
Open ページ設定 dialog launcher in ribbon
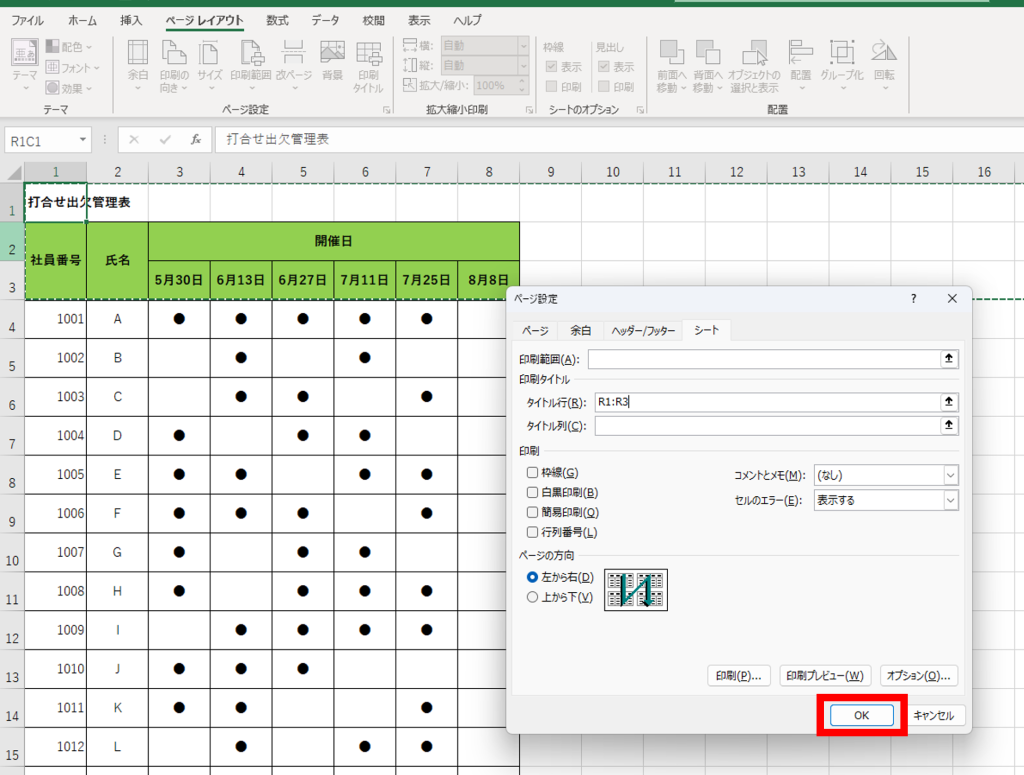click(387, 110)
